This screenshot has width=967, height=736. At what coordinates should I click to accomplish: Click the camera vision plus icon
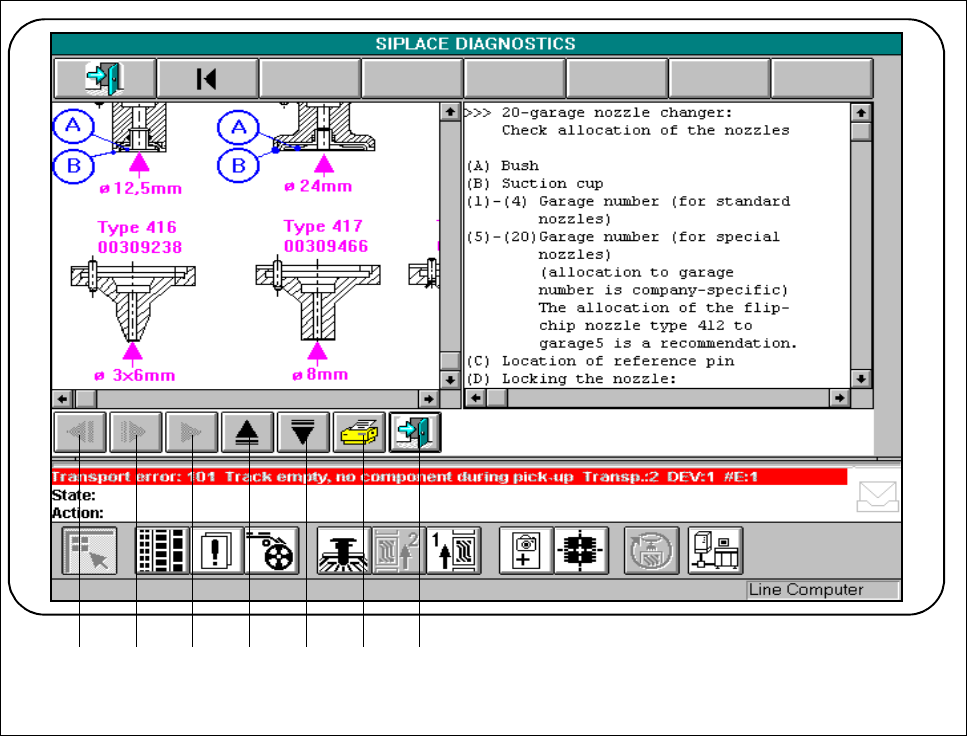pos(525,550)
